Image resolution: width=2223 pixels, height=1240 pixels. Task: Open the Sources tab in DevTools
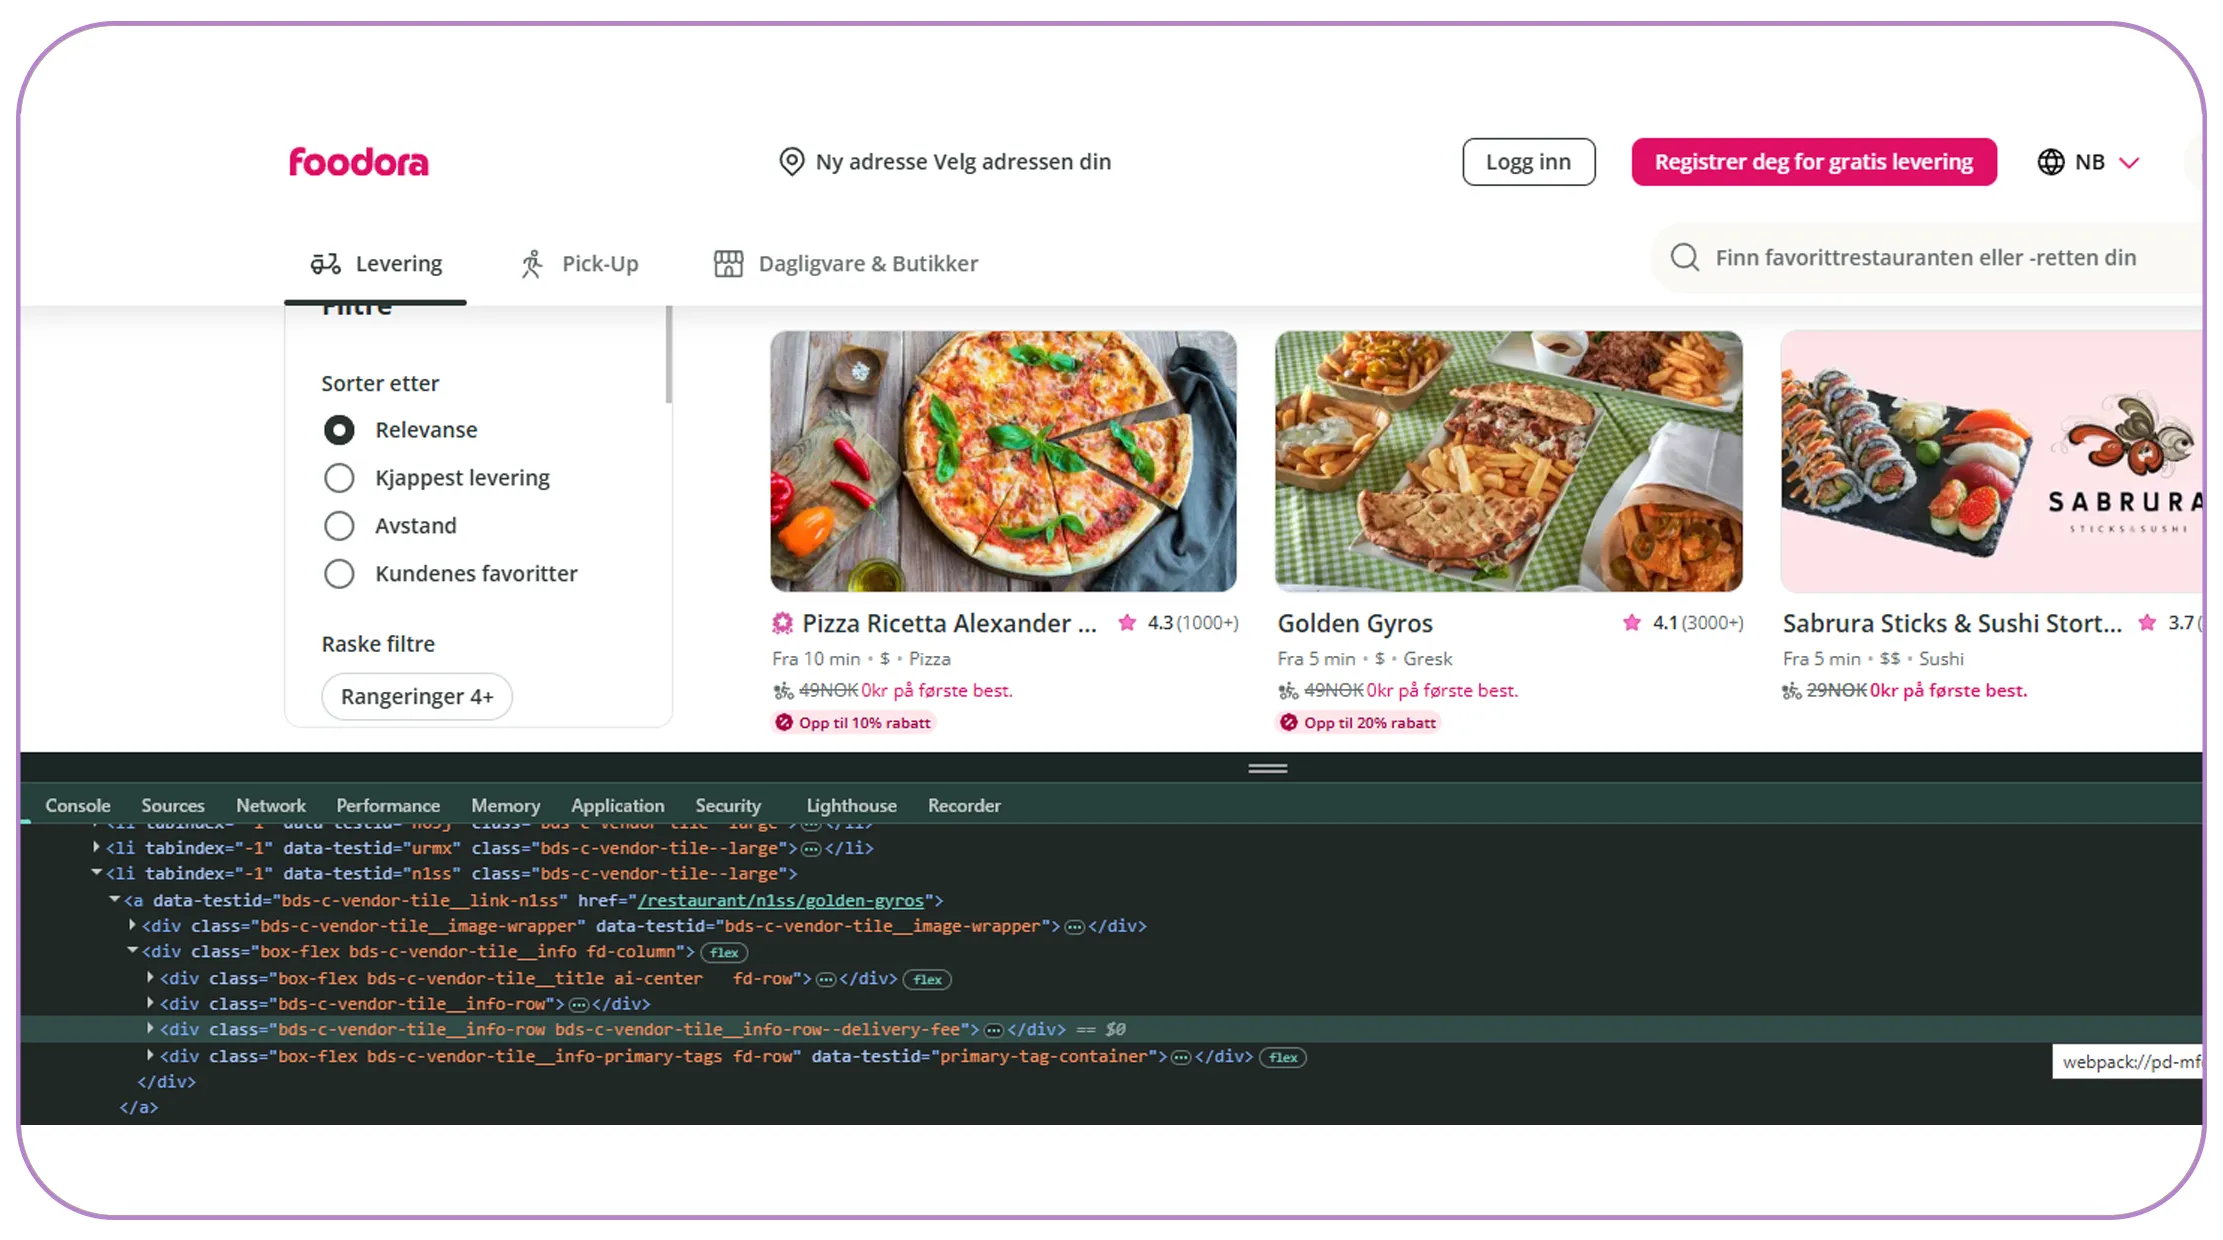173,806
